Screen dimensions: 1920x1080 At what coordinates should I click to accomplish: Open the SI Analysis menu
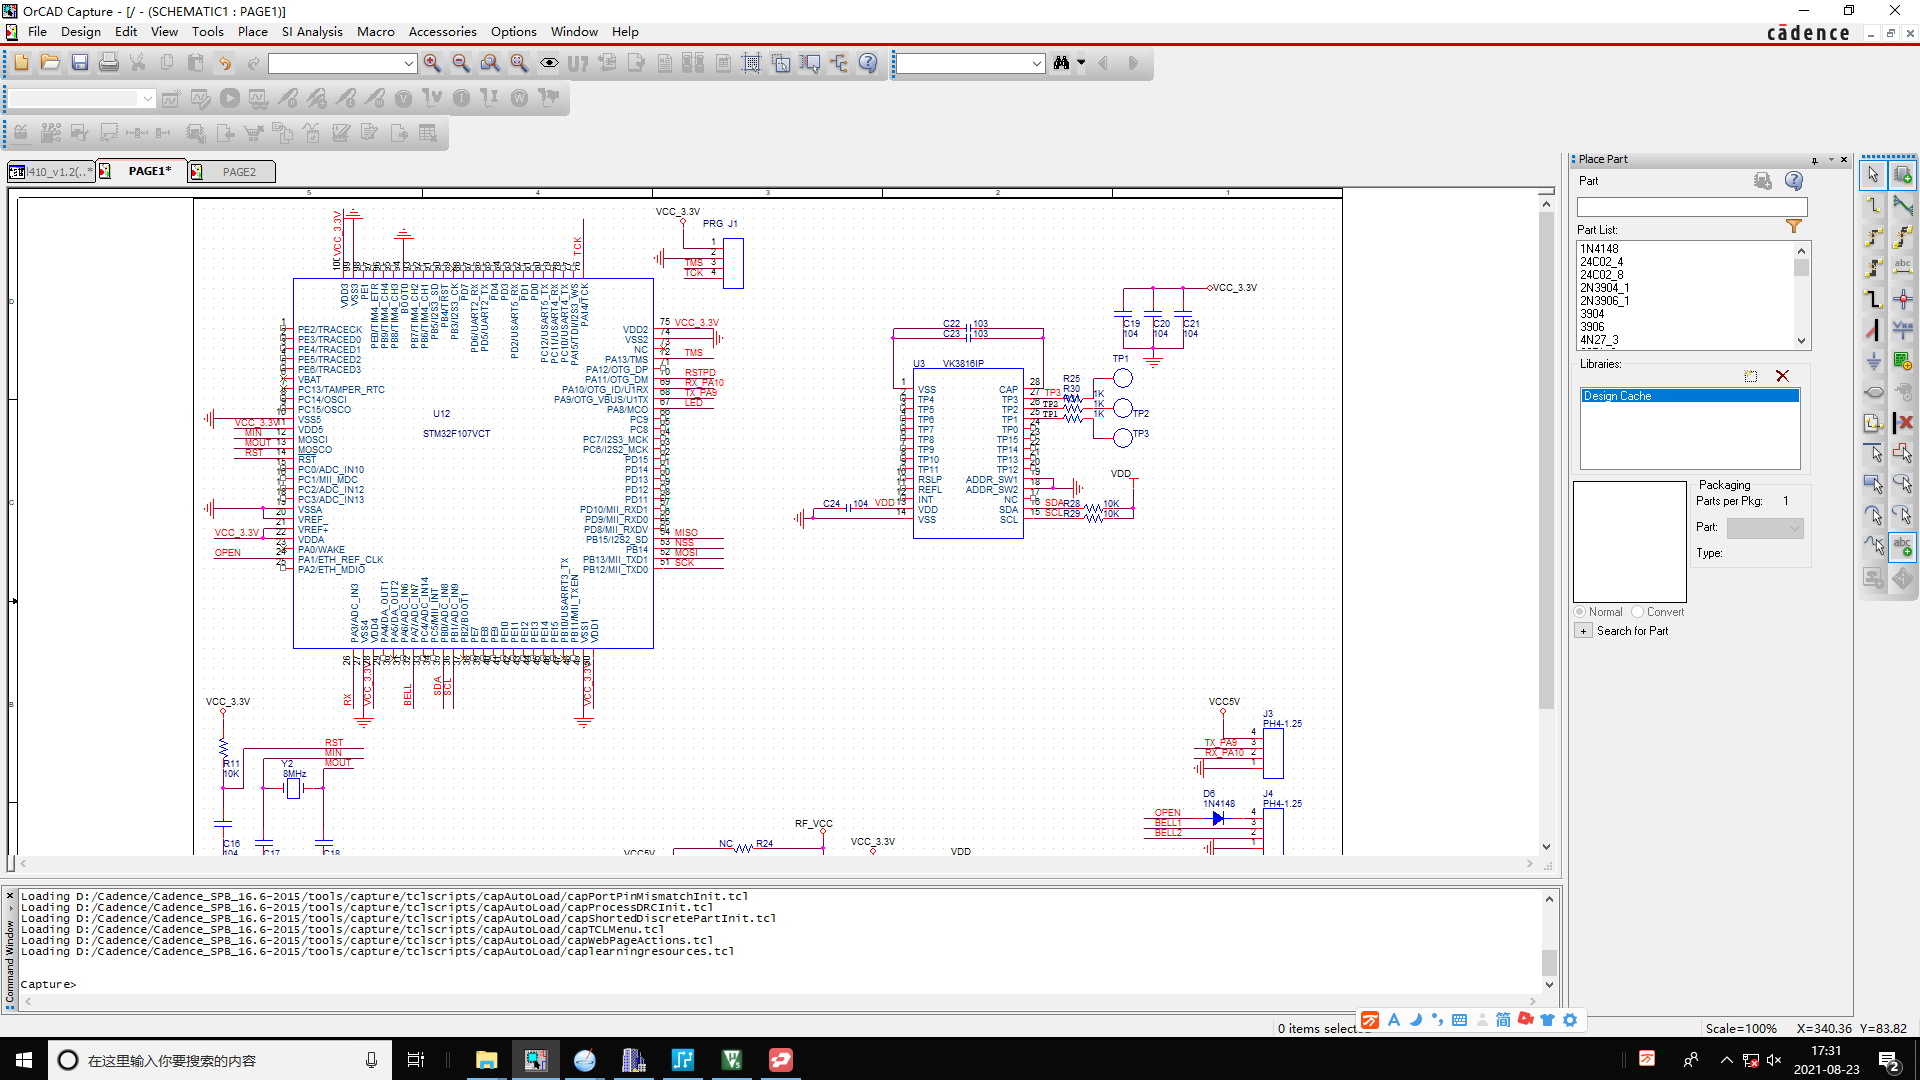coord(312,32)
